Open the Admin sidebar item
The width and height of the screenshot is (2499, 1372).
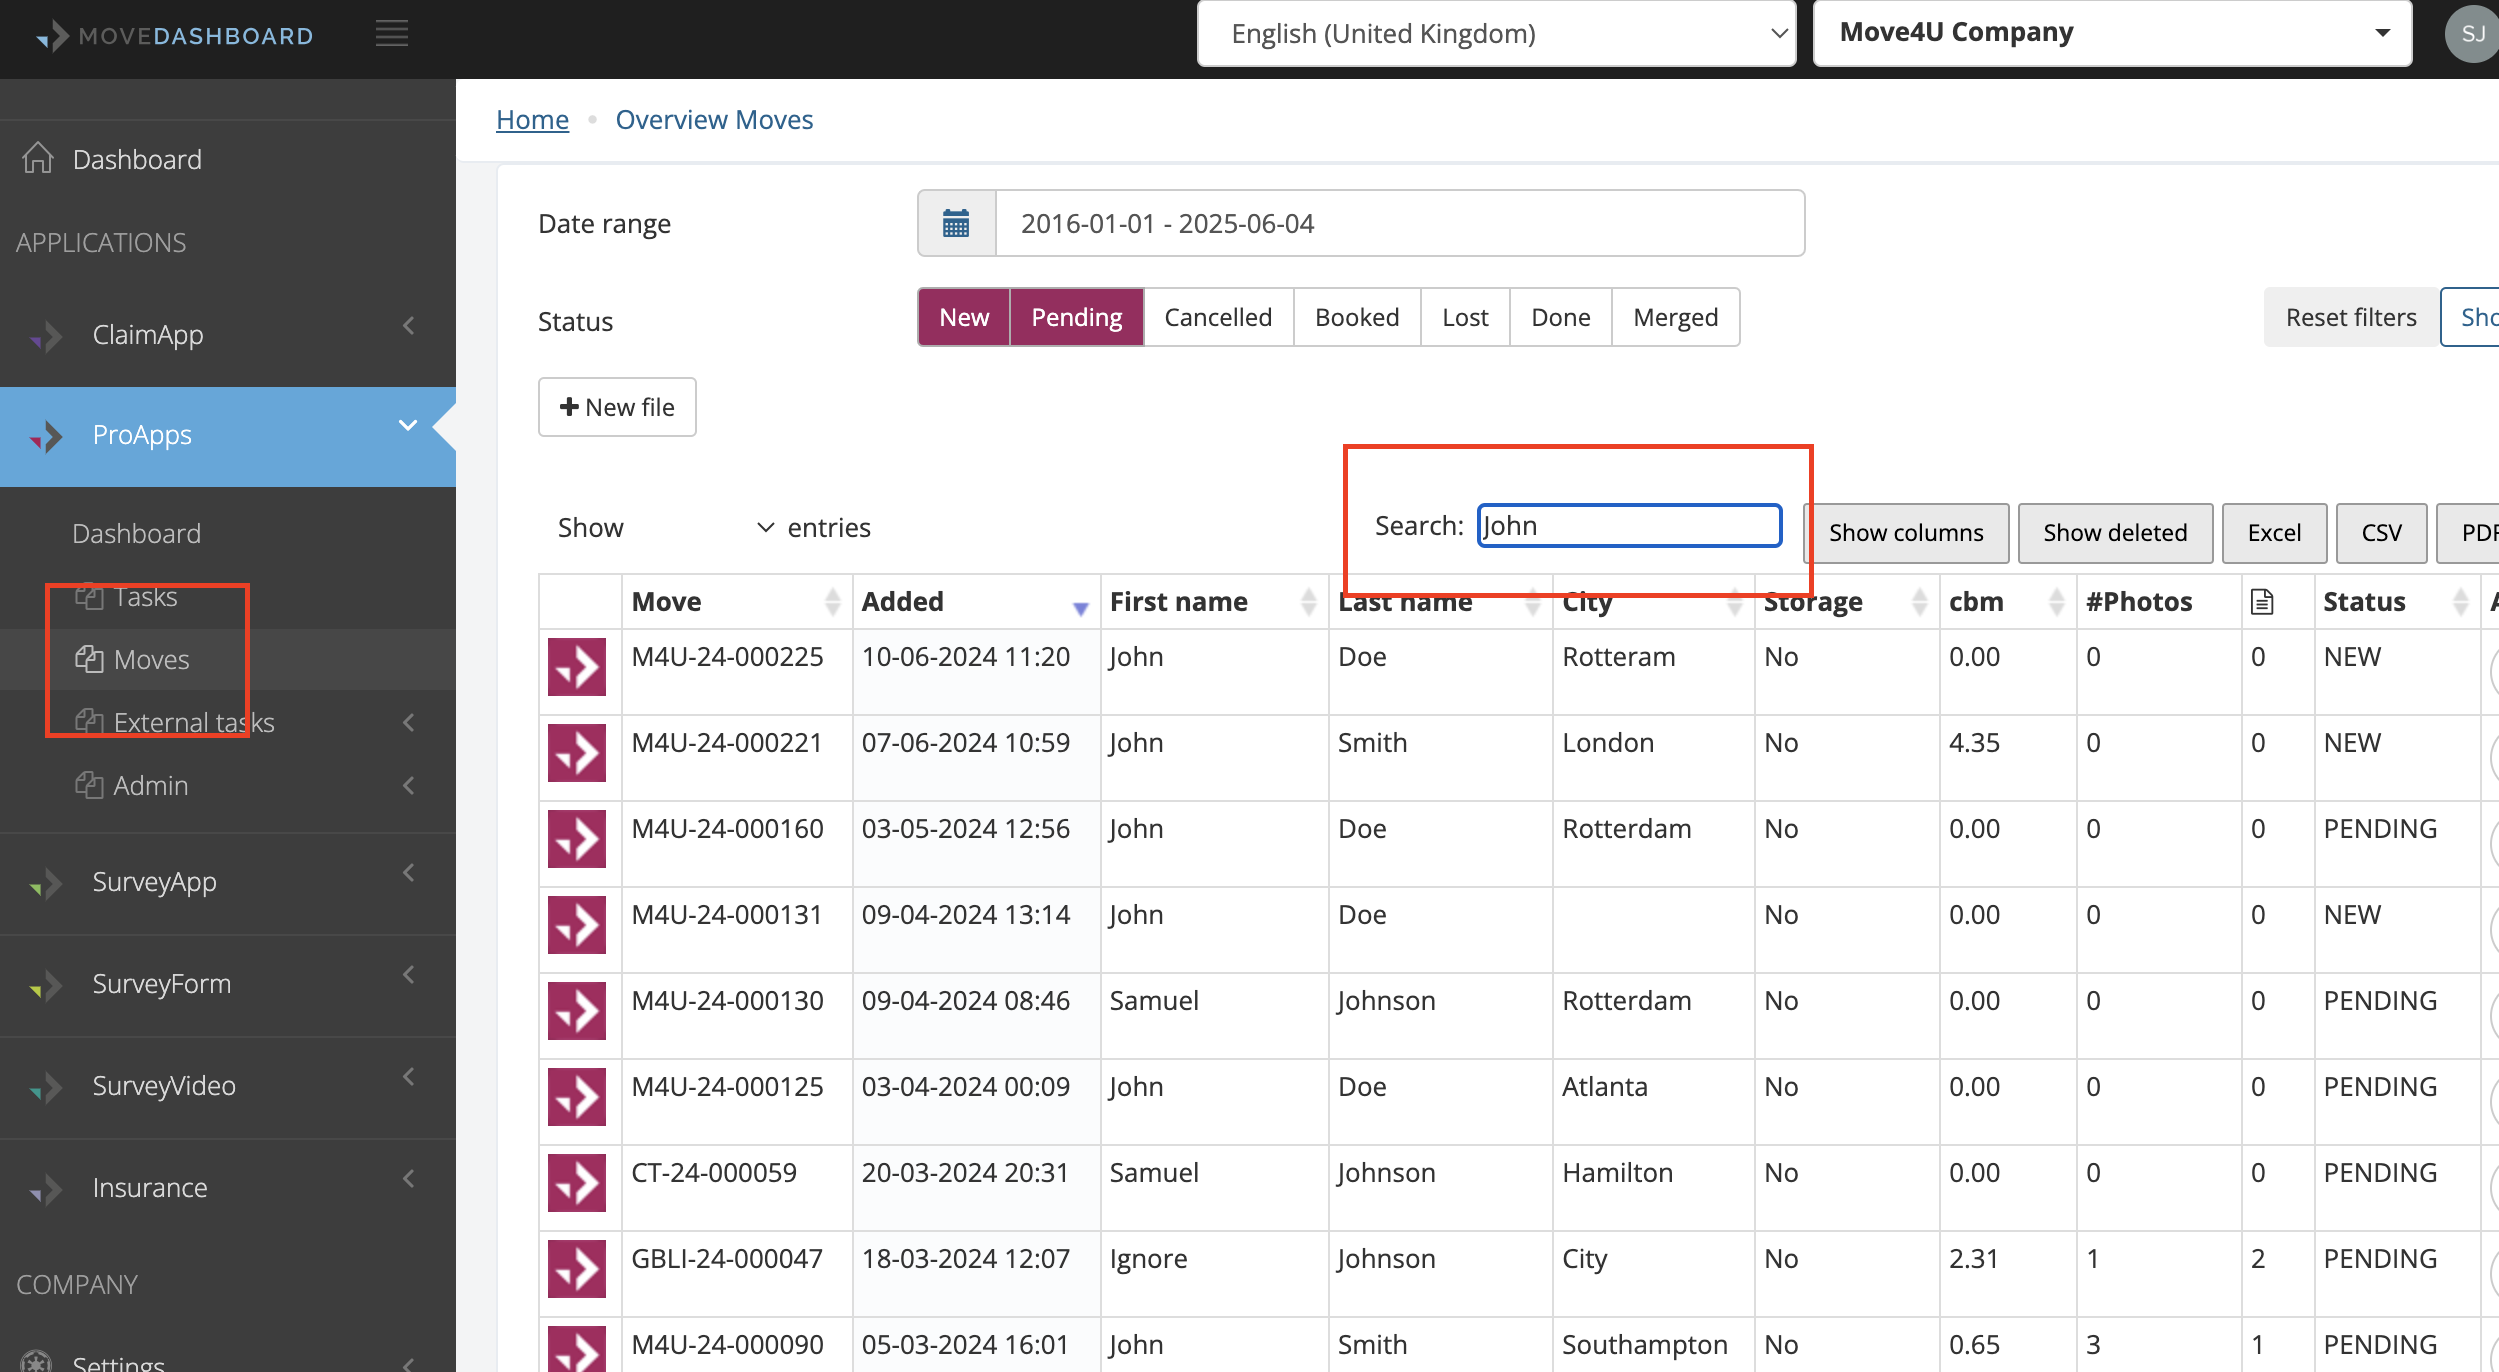150,785
